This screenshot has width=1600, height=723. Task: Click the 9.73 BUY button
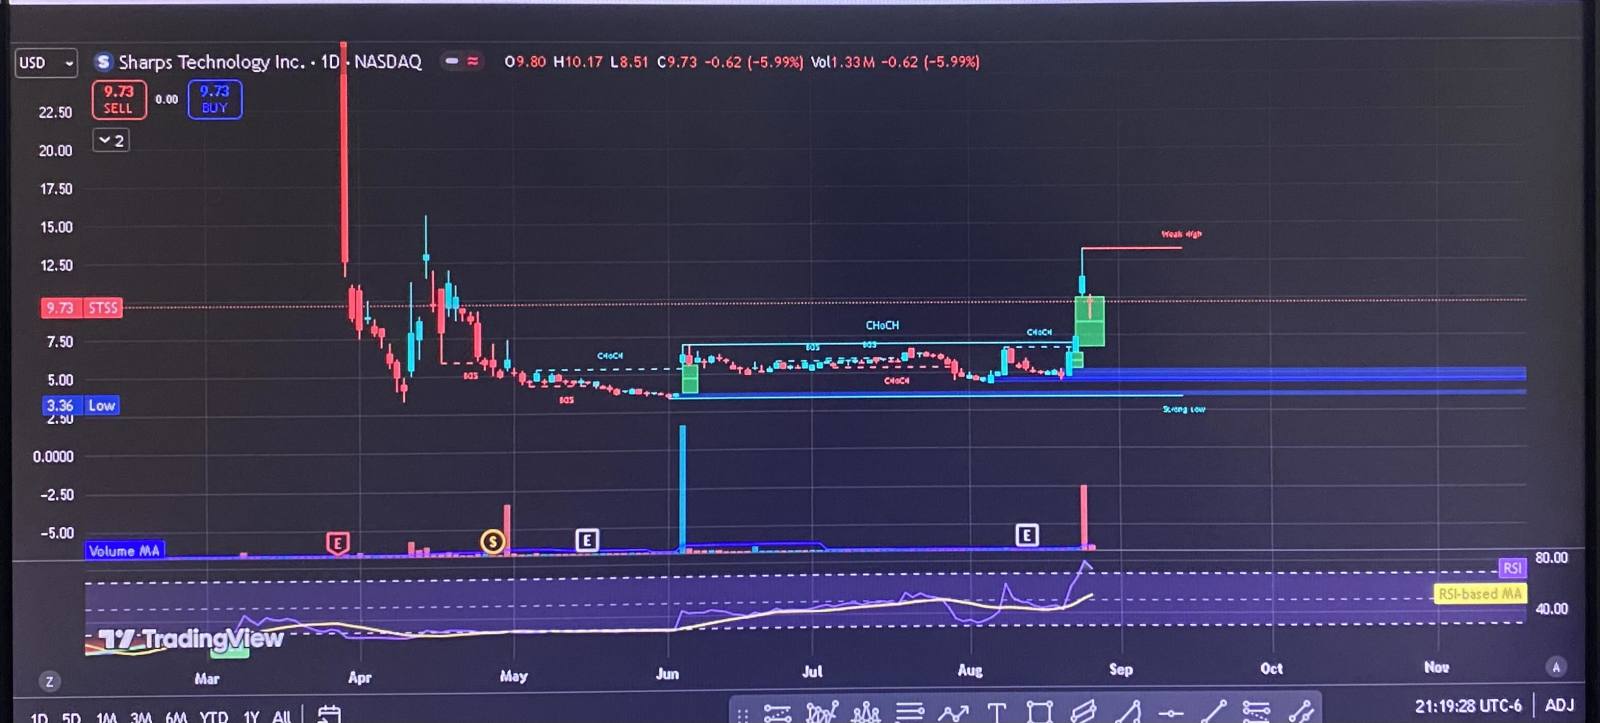215,99
